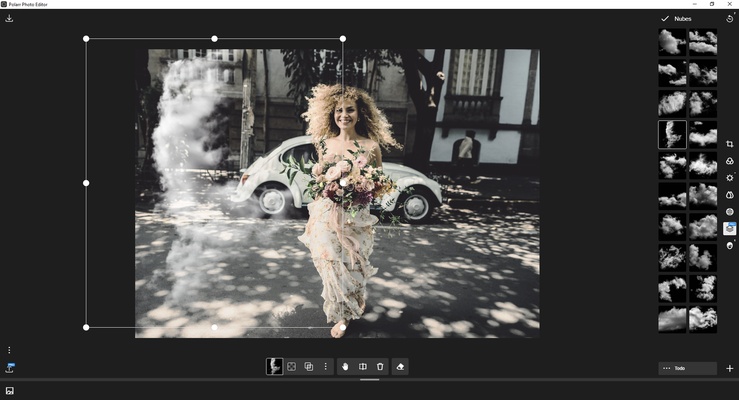
Task: Choose the first cloud overlay in left column
Action: (x=672, y=42)
